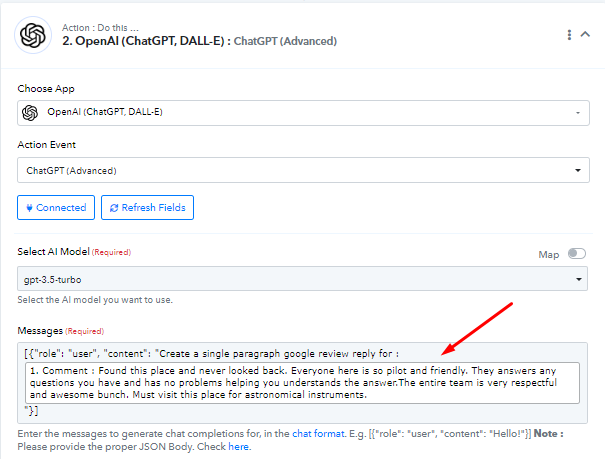Click the refresh arrows icon on Refresh Fields
Screen dimensions: 605x459
(x=114, y=208)
